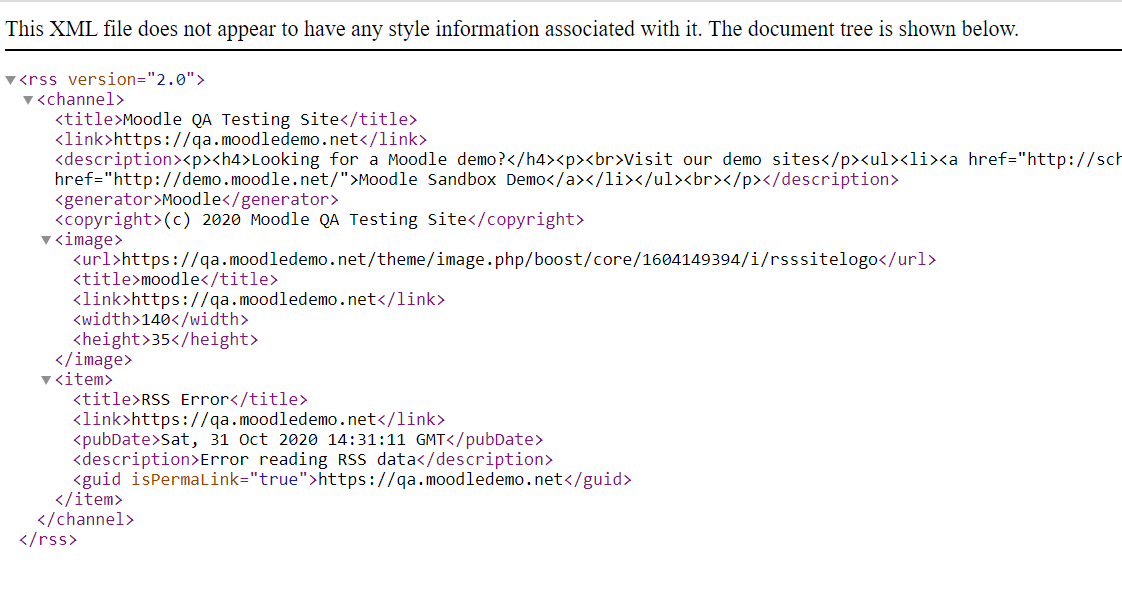
Task: Click the width 140 line
Action: [161, 320]
